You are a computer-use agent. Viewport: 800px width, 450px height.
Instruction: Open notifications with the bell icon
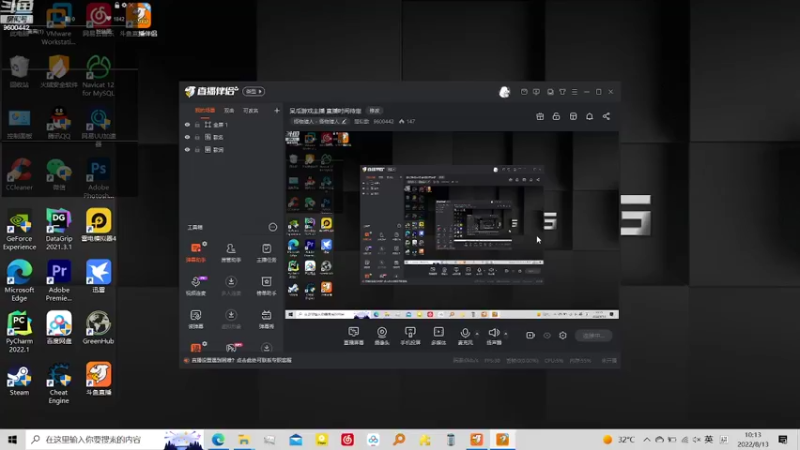[589, 116]
